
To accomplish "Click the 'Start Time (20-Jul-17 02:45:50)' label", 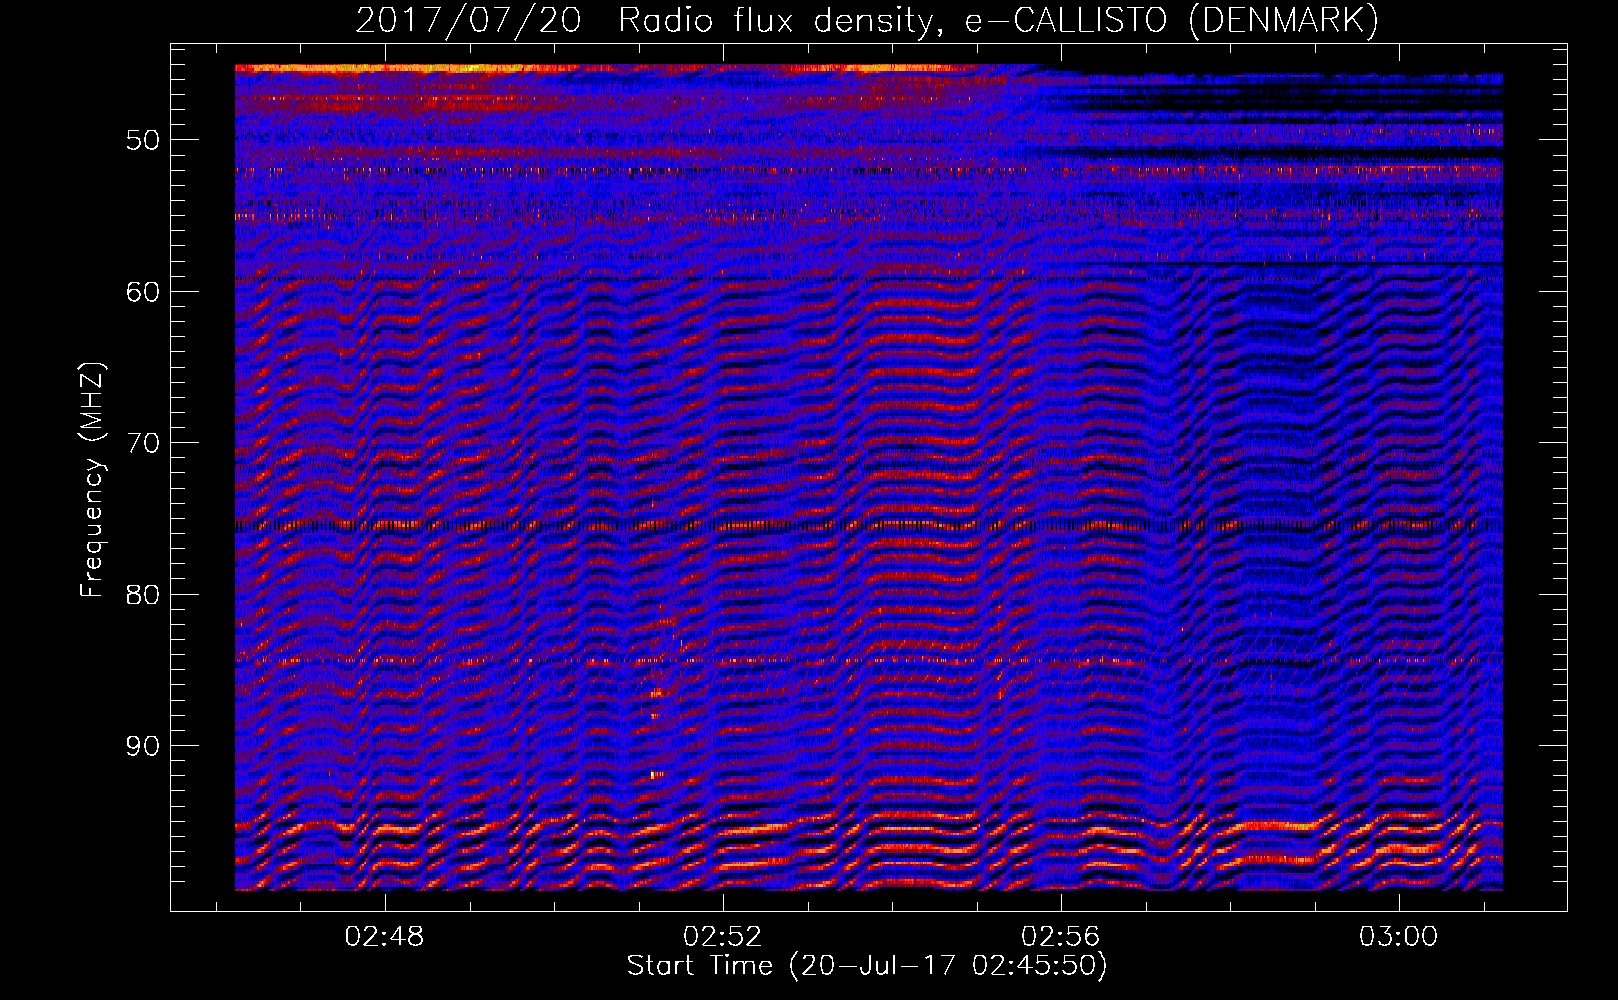I will 867,966.
